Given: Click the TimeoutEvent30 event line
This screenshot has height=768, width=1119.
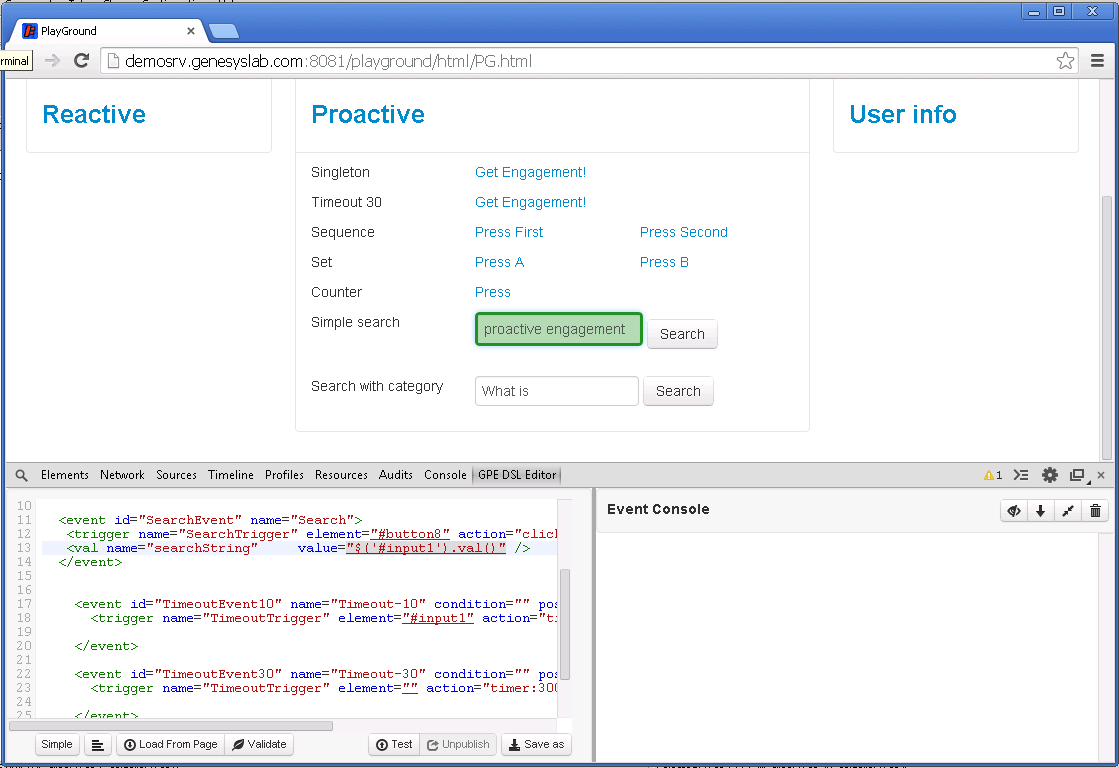Looking at the screenshot, I should 314,674.
